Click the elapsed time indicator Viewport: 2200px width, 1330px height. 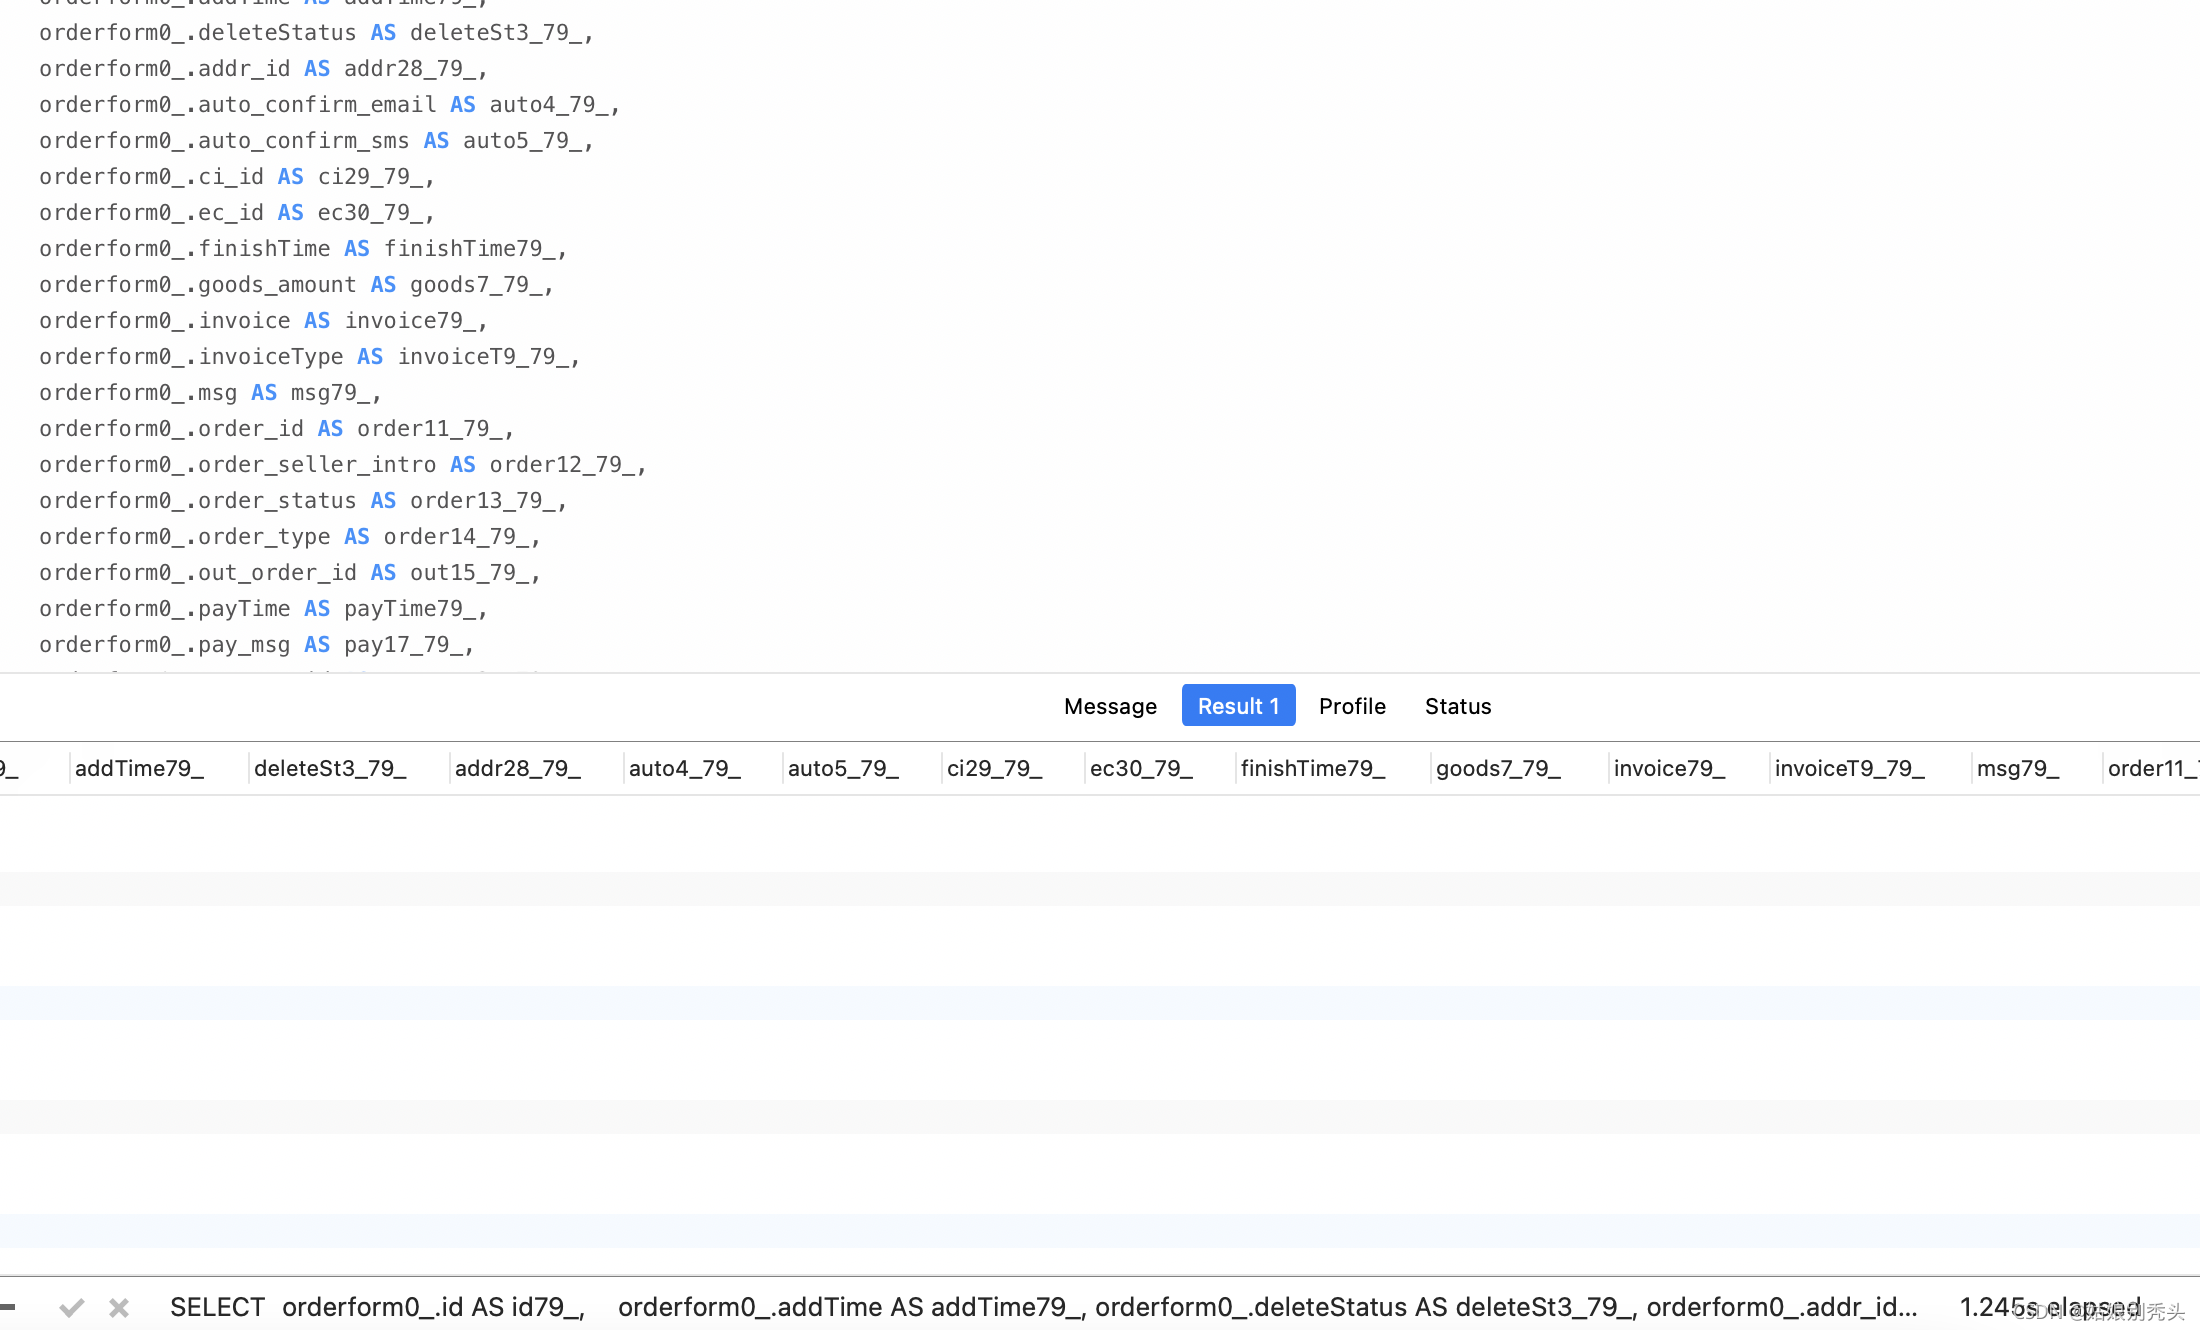pos(2051,1306)
